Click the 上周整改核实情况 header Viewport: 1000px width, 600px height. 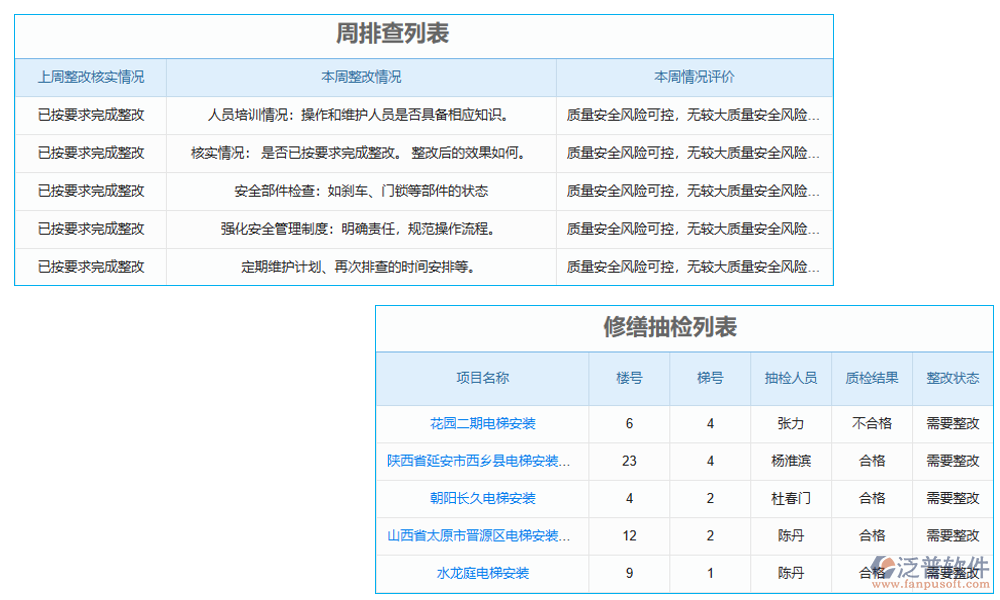[90, 76]
